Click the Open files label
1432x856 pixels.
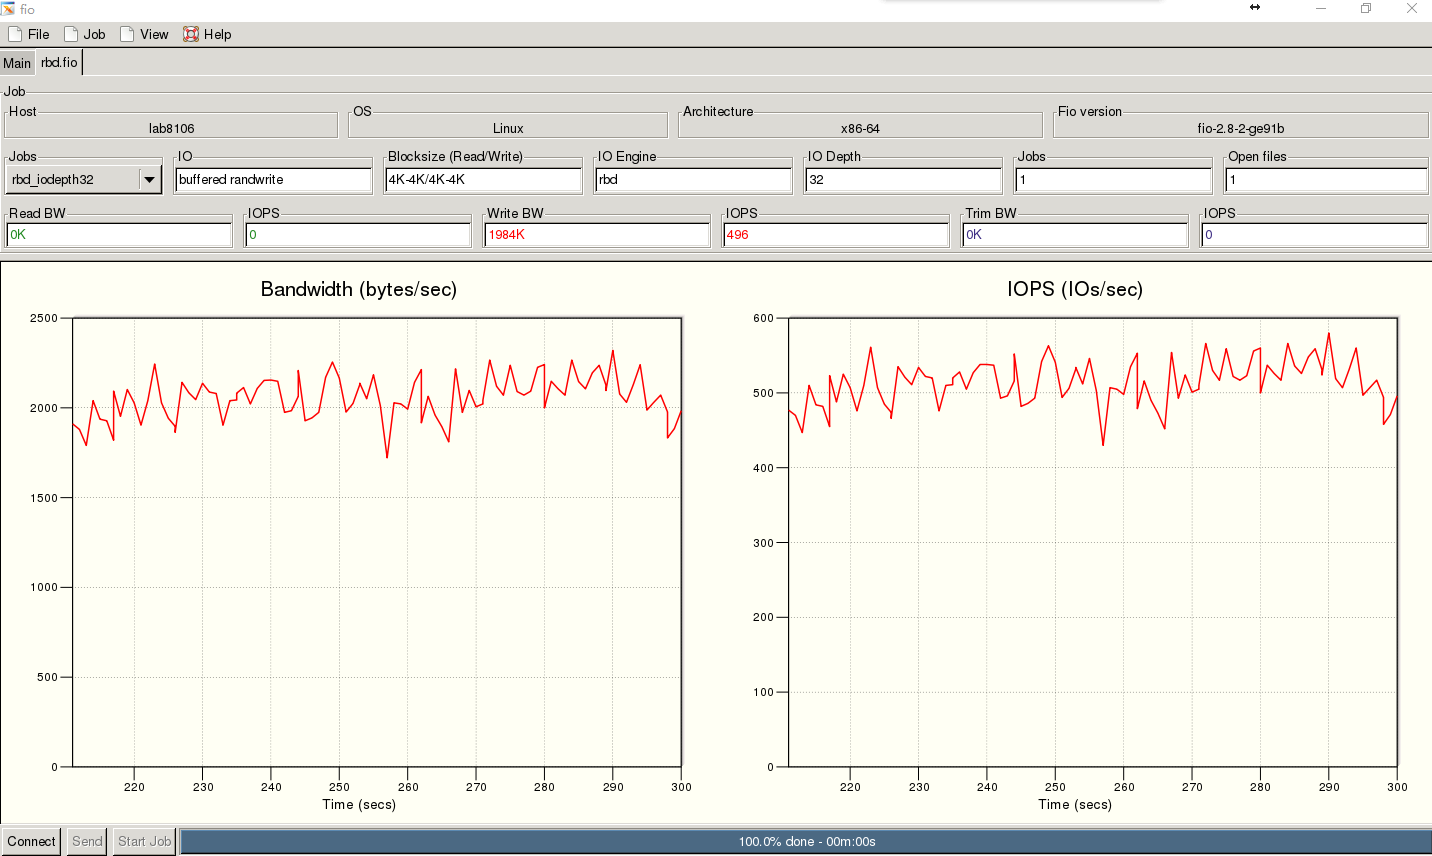pos(1257,156)
